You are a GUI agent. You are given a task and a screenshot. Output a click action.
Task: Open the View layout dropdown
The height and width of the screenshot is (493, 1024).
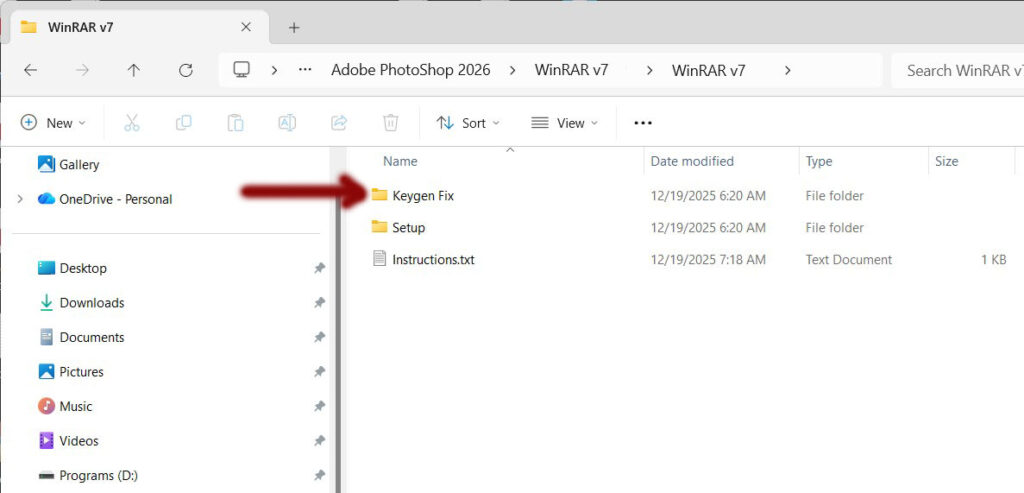[564, 123]
